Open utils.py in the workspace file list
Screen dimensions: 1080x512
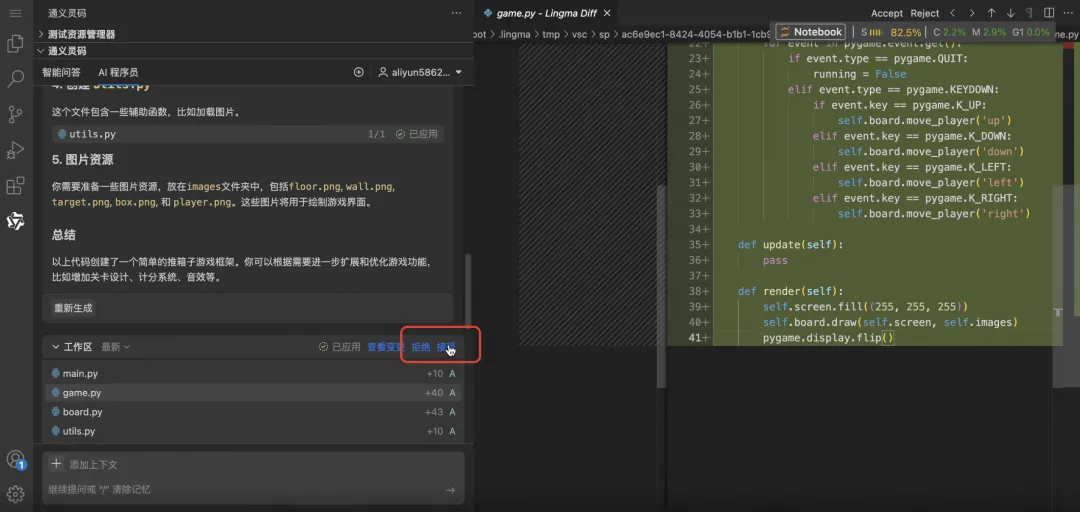pyautogui.click(x=253, y=431)
